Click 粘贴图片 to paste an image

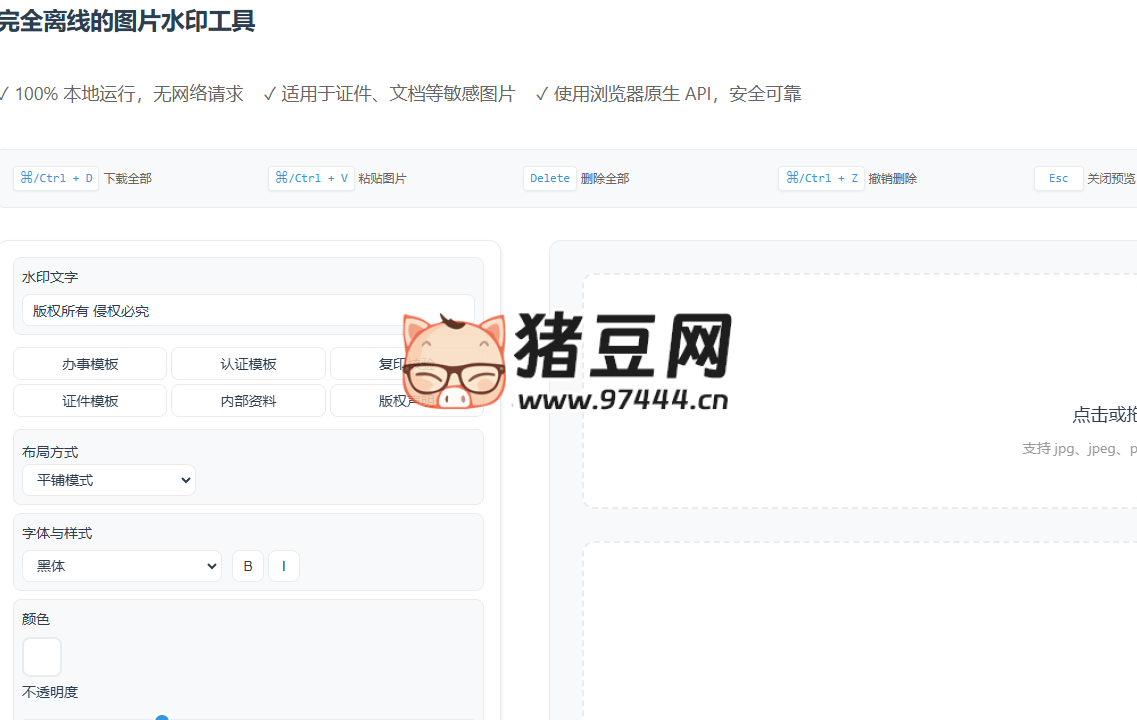click(381, 178)
